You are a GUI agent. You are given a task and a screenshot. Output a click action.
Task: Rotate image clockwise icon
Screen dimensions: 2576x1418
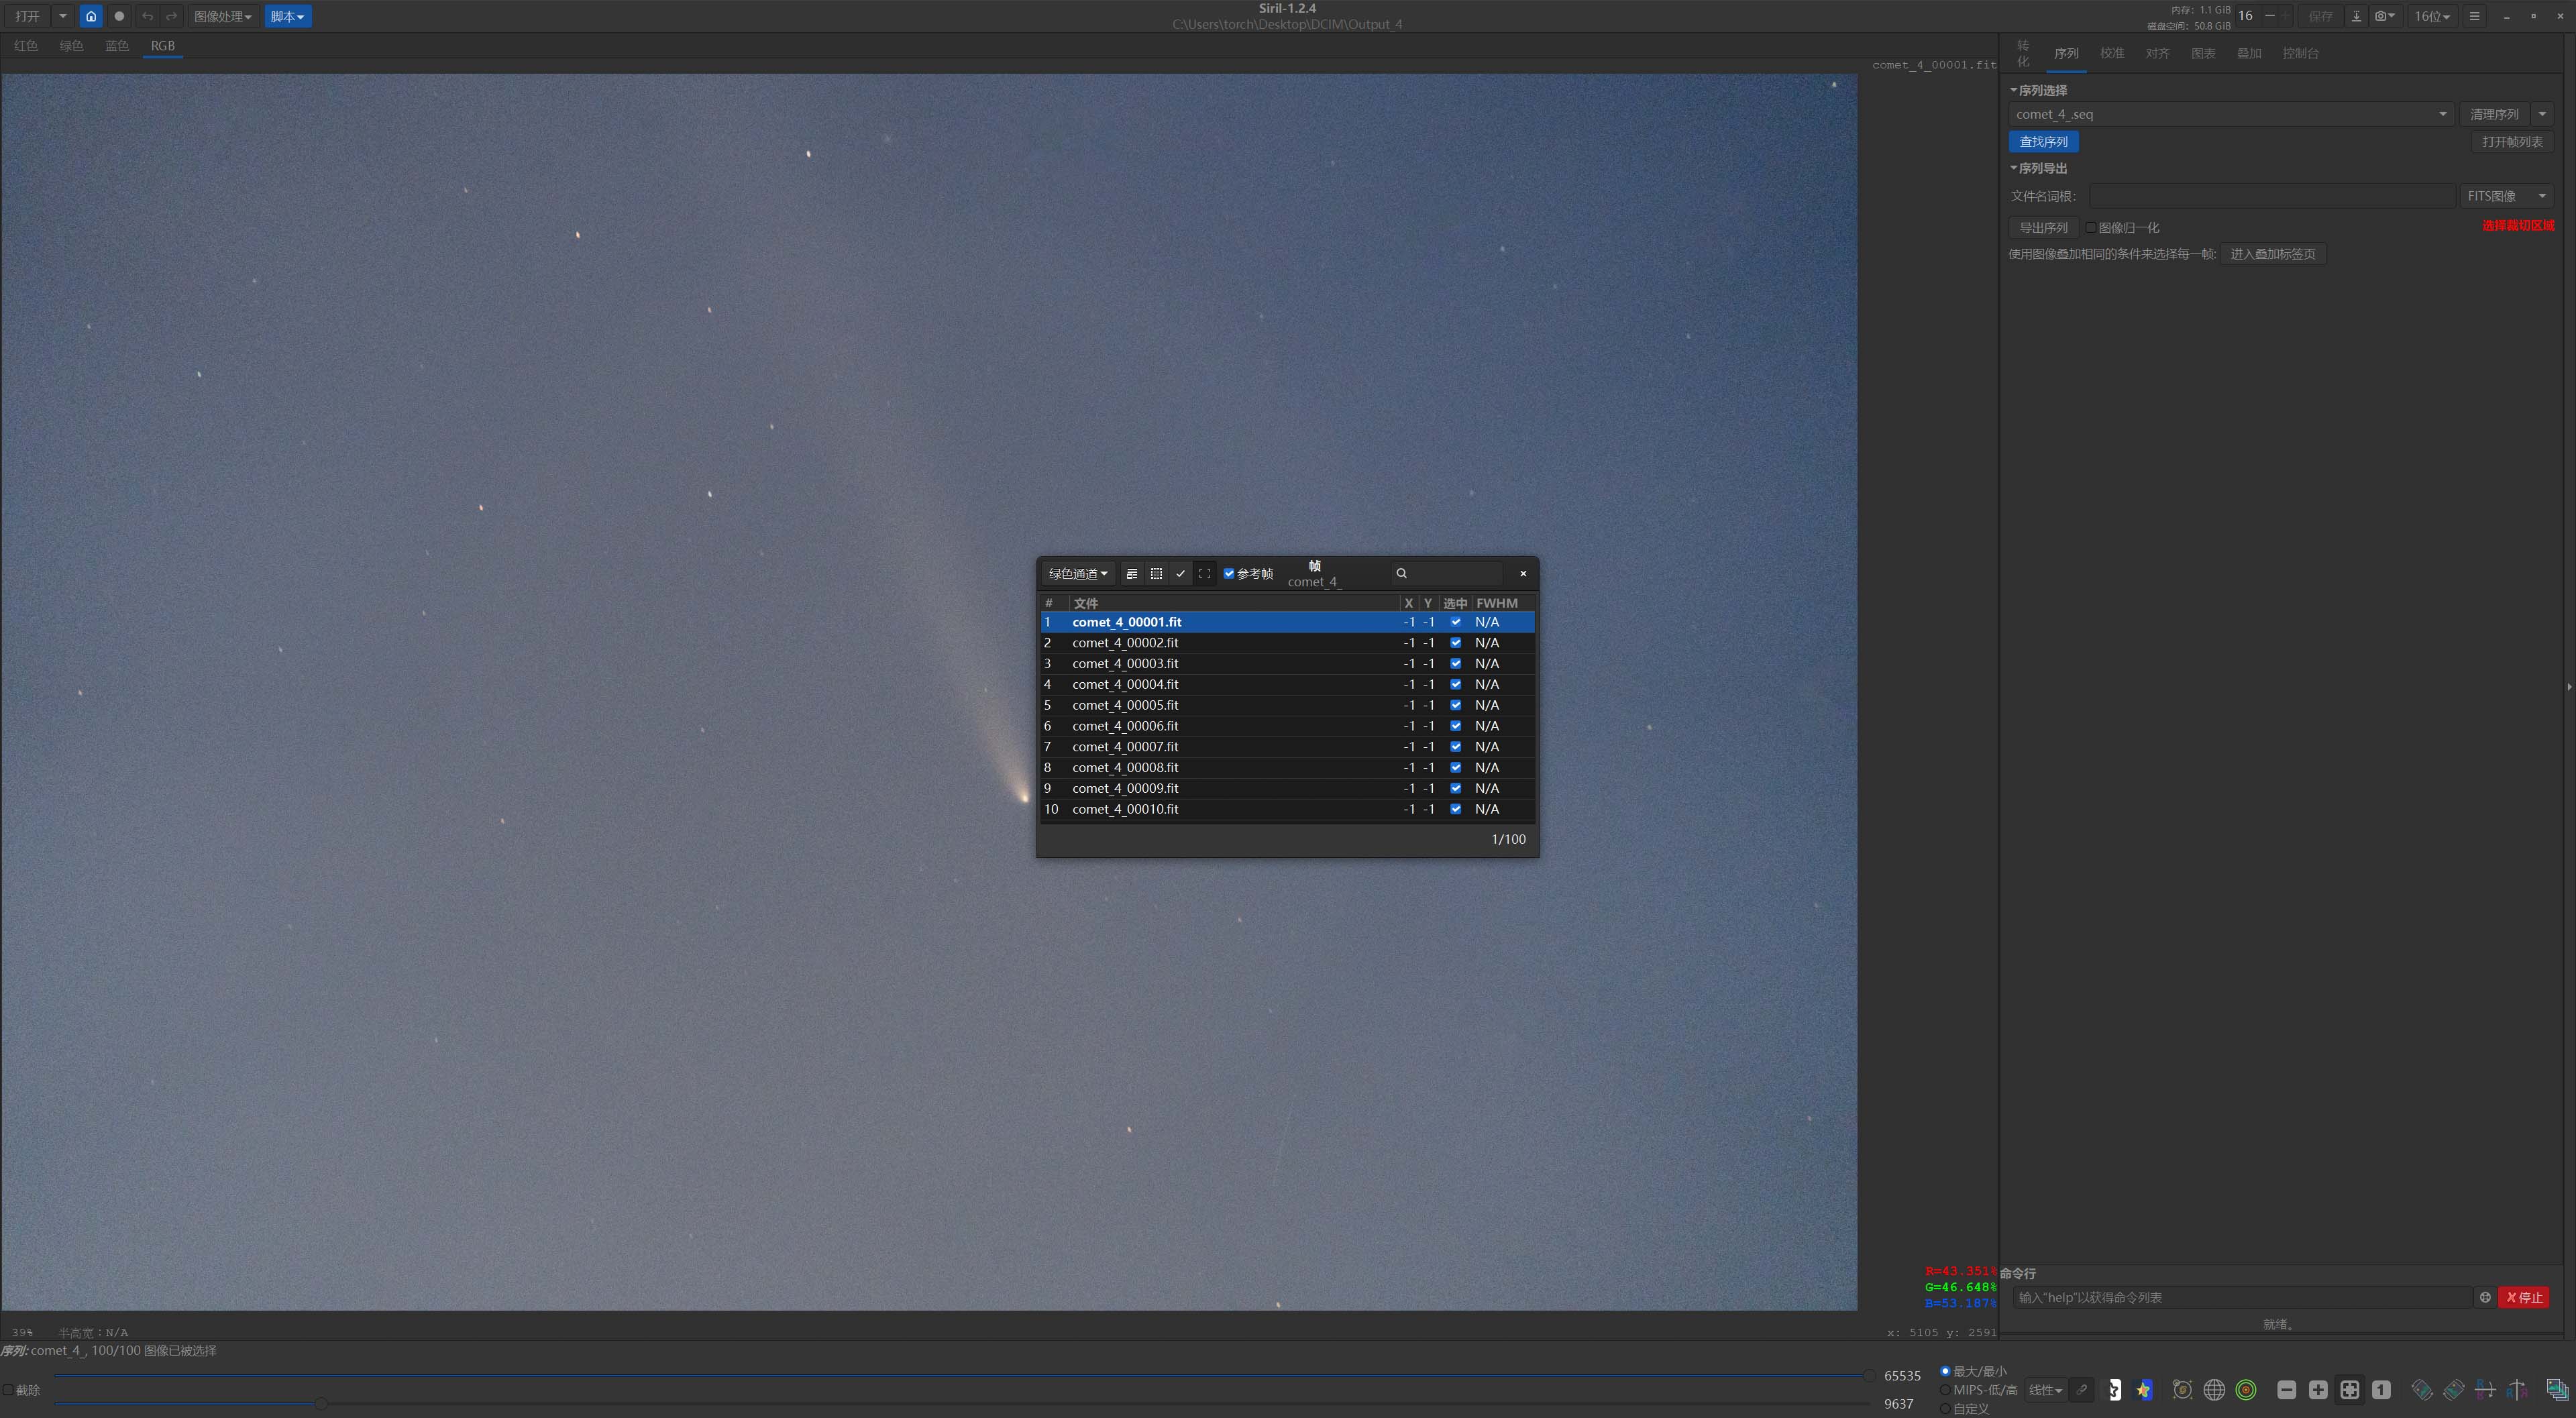tap(2453, 1390)
